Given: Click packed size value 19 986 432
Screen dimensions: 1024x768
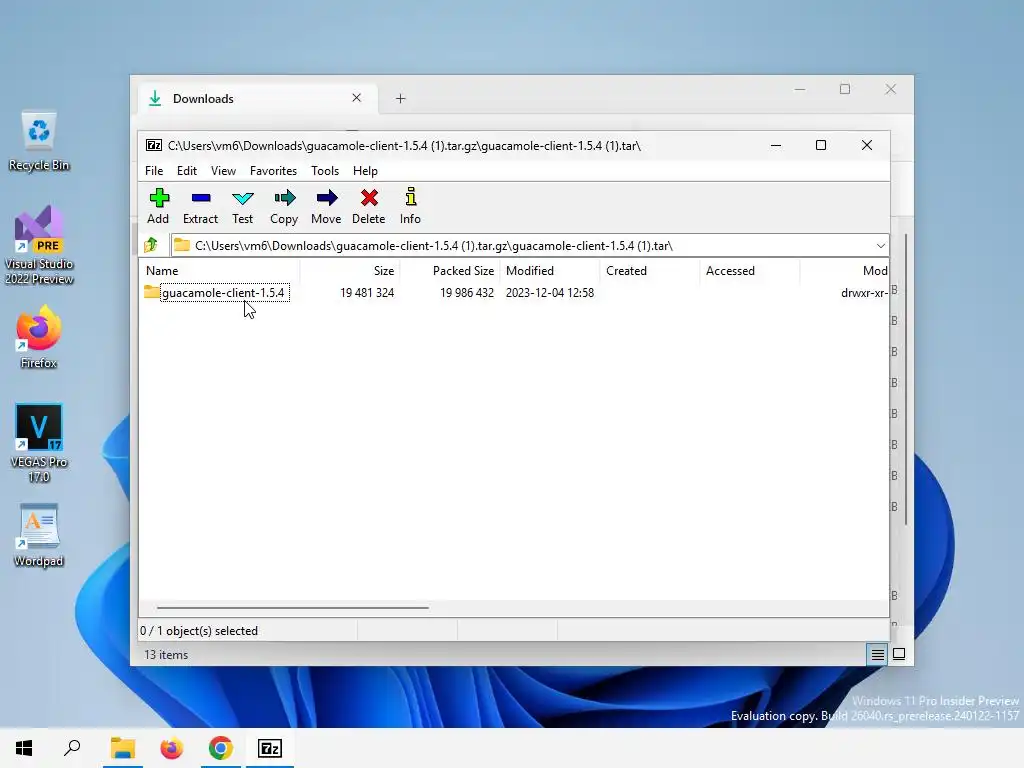Looking at the screenshot, I should tap(467, 293).
